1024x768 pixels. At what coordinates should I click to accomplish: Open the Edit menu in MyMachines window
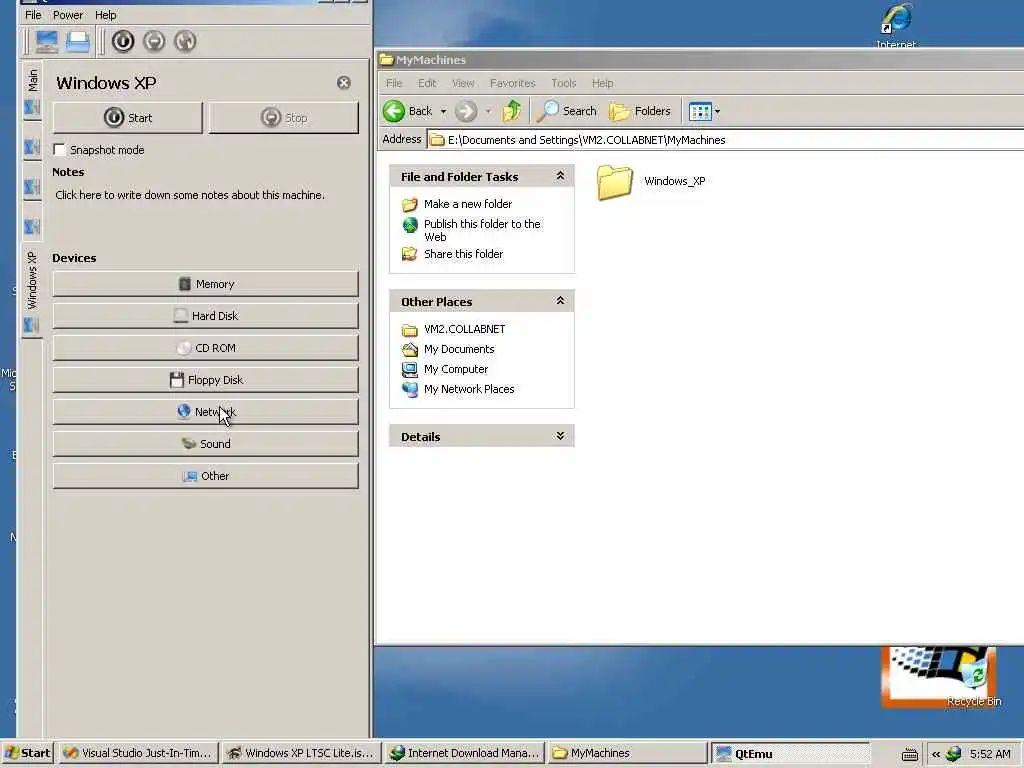coord(427,84)
